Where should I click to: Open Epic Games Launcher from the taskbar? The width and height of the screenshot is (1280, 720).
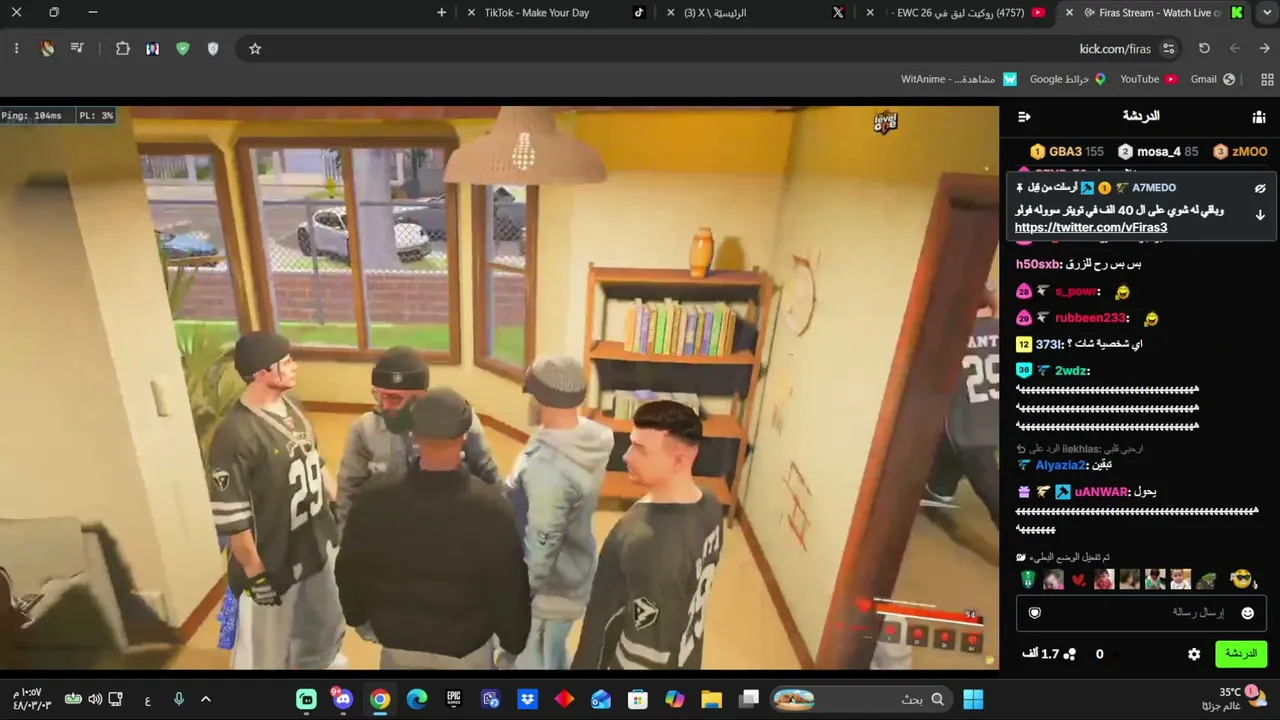pos(454,700)
